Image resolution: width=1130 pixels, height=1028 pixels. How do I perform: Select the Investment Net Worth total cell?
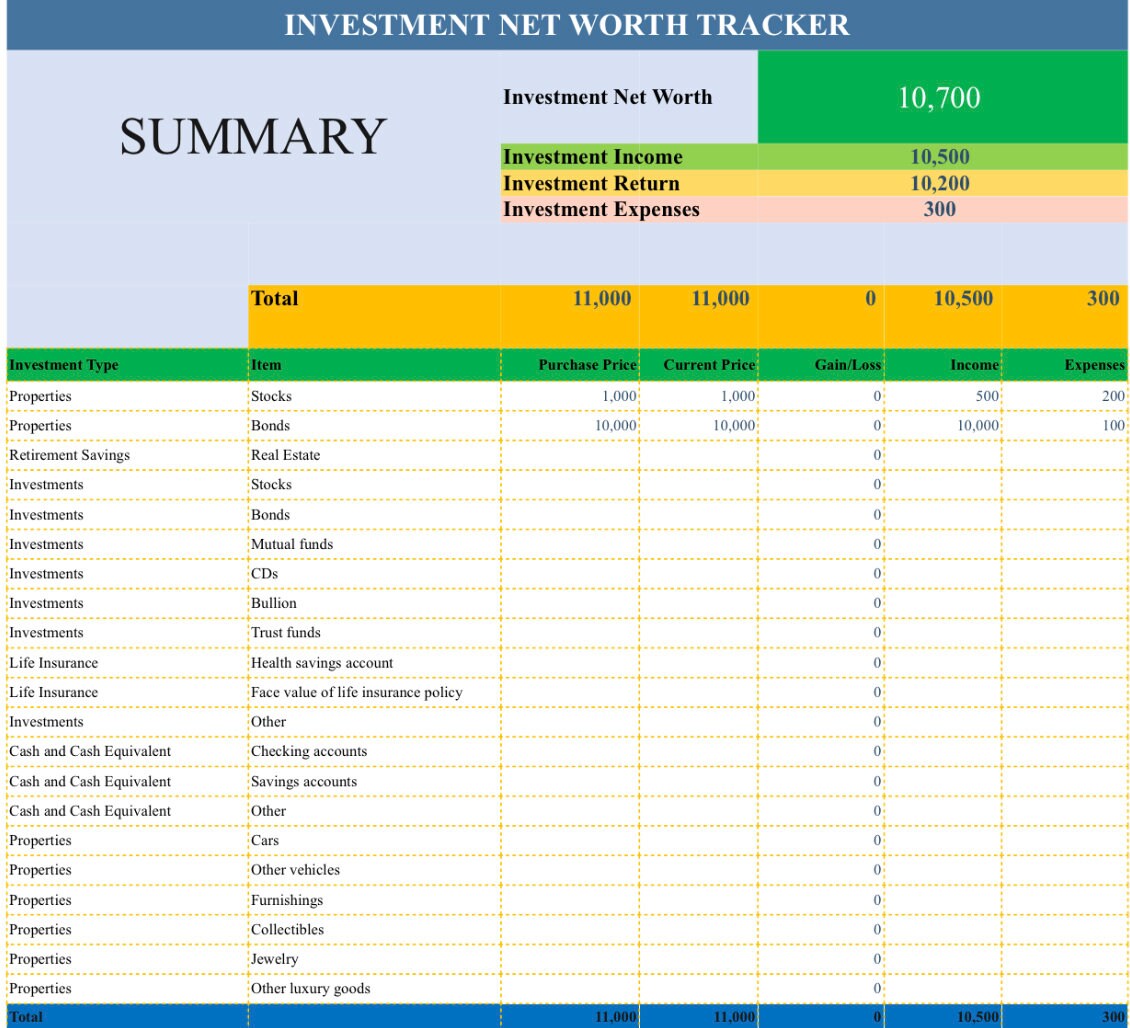pyautogui.click(x=940, y=96)
